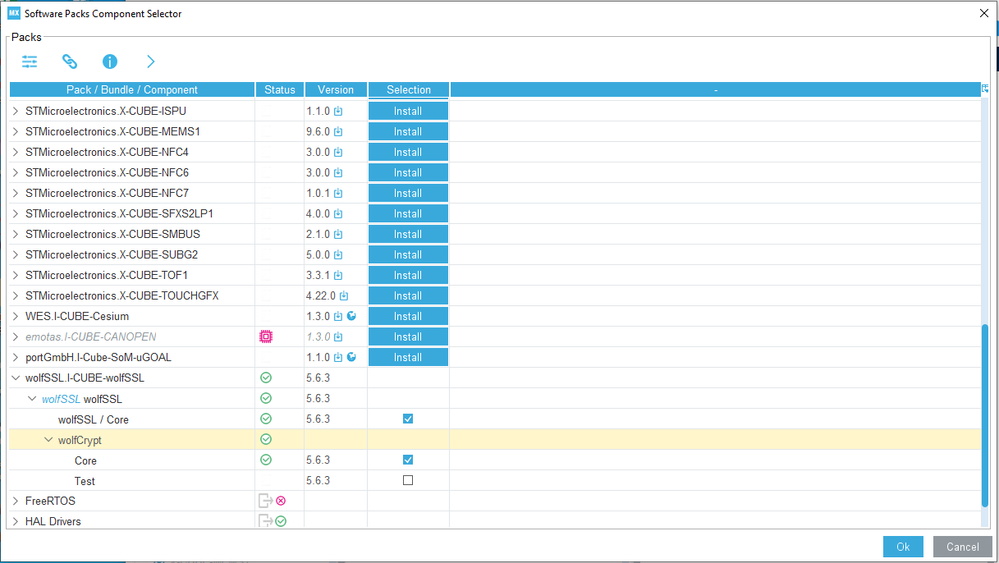Install the X-CUBE-NFC7 pack
This screenshot has width=999, height=563.
click(408, 193)
